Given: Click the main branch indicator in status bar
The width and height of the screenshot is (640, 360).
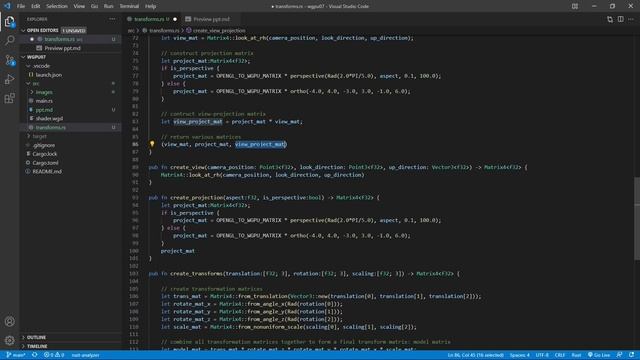Looking at the screenshot, I should [16, 355].
